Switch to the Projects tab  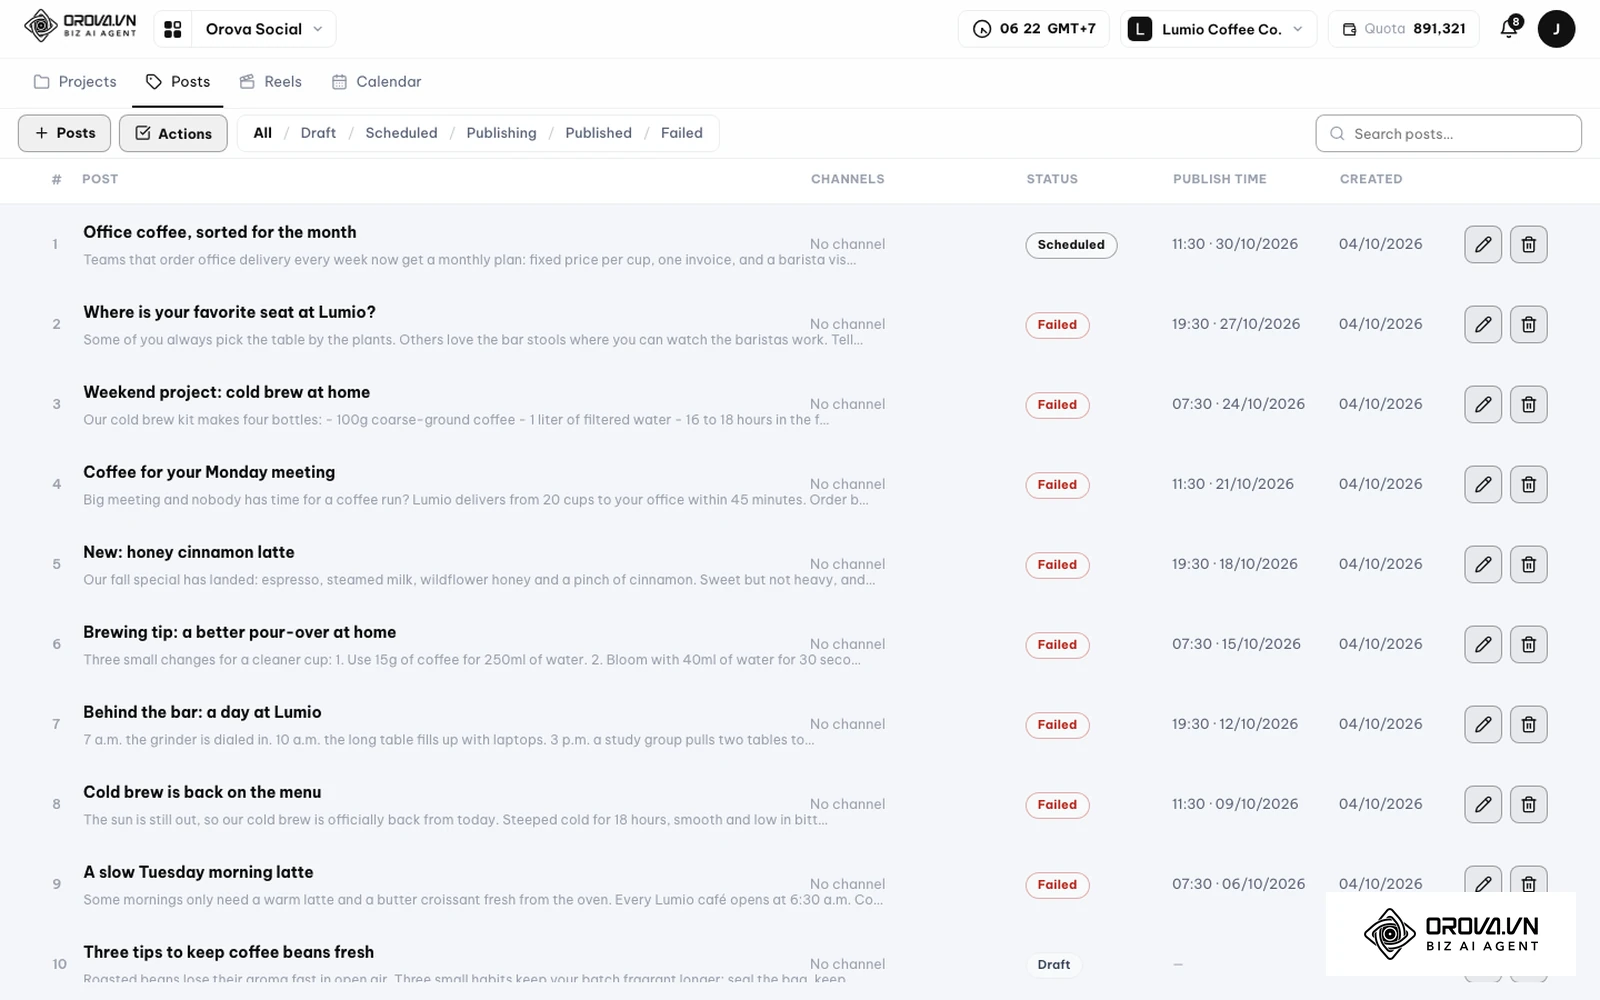75,82
